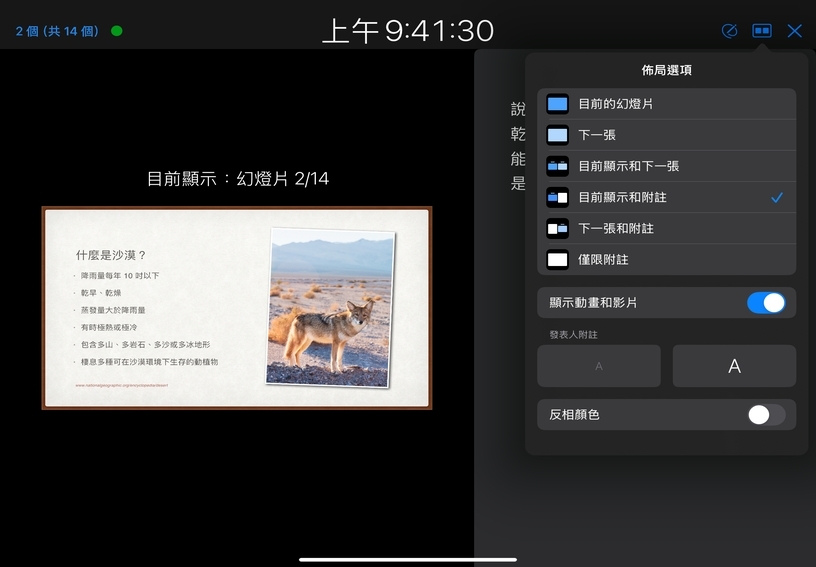Click the 目前顯示和下一張 layout icon

click(x=558, y=166)
